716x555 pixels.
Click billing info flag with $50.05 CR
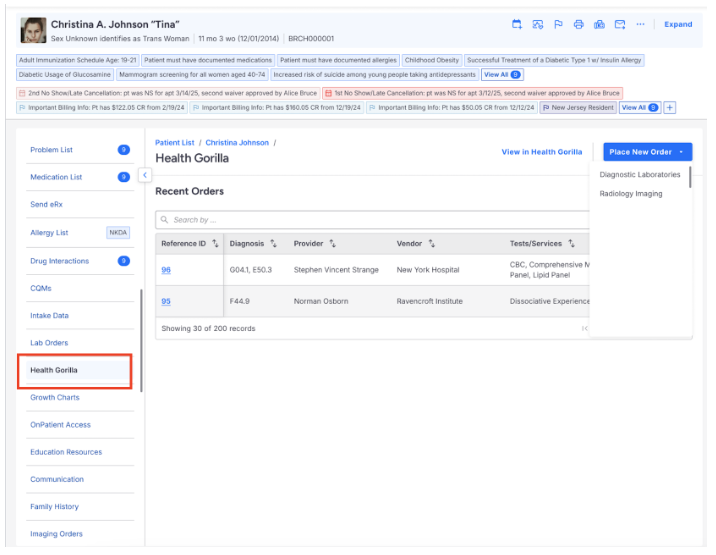[x=452, y=107]
